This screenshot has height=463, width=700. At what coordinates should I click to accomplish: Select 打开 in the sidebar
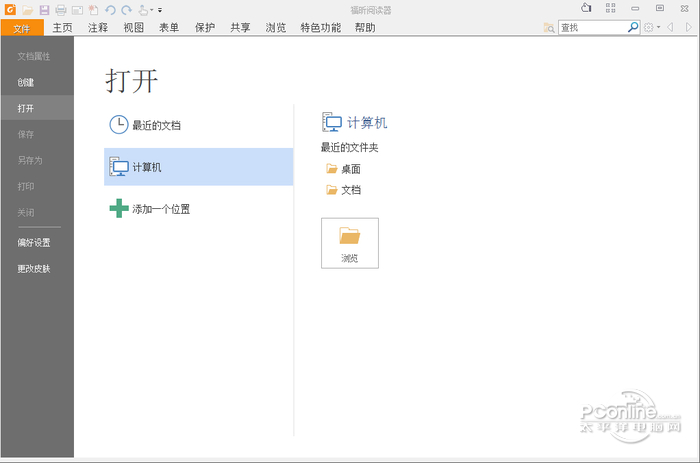pos(38,108)
